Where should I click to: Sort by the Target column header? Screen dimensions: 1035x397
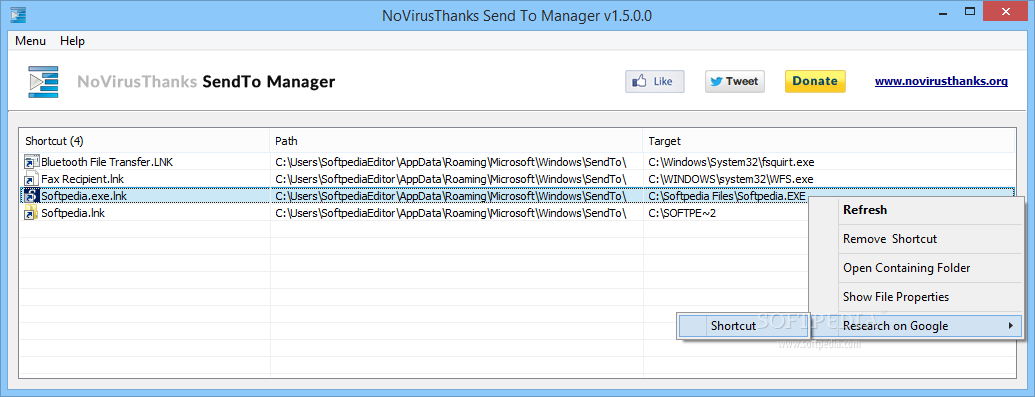828,141
